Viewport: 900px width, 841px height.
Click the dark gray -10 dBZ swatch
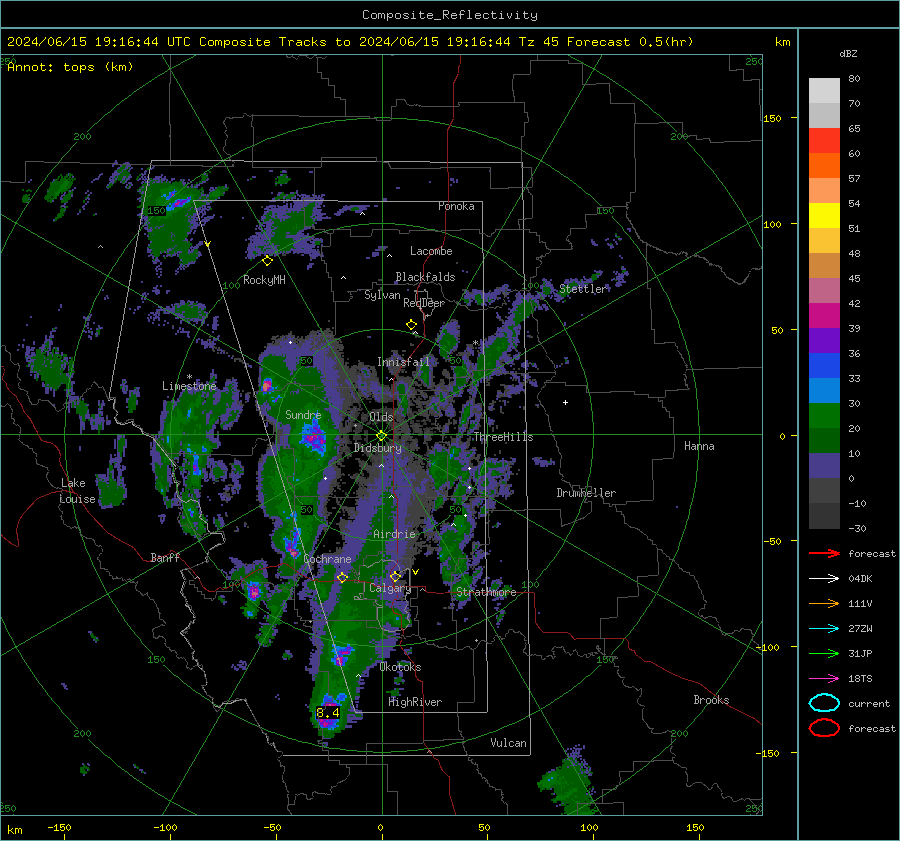[824, 516]
